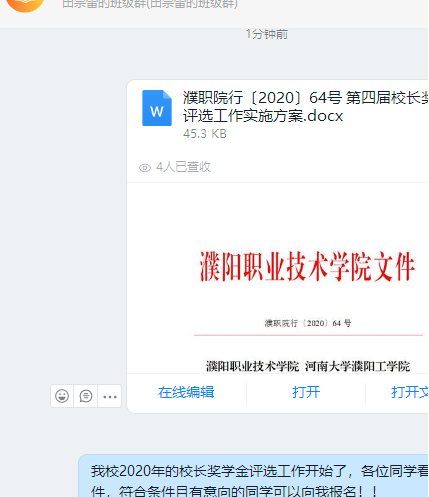Image resolution: width=429 pixels, height=497 pixels.
Task: Click the class group name header text
Action: (150, 4)
